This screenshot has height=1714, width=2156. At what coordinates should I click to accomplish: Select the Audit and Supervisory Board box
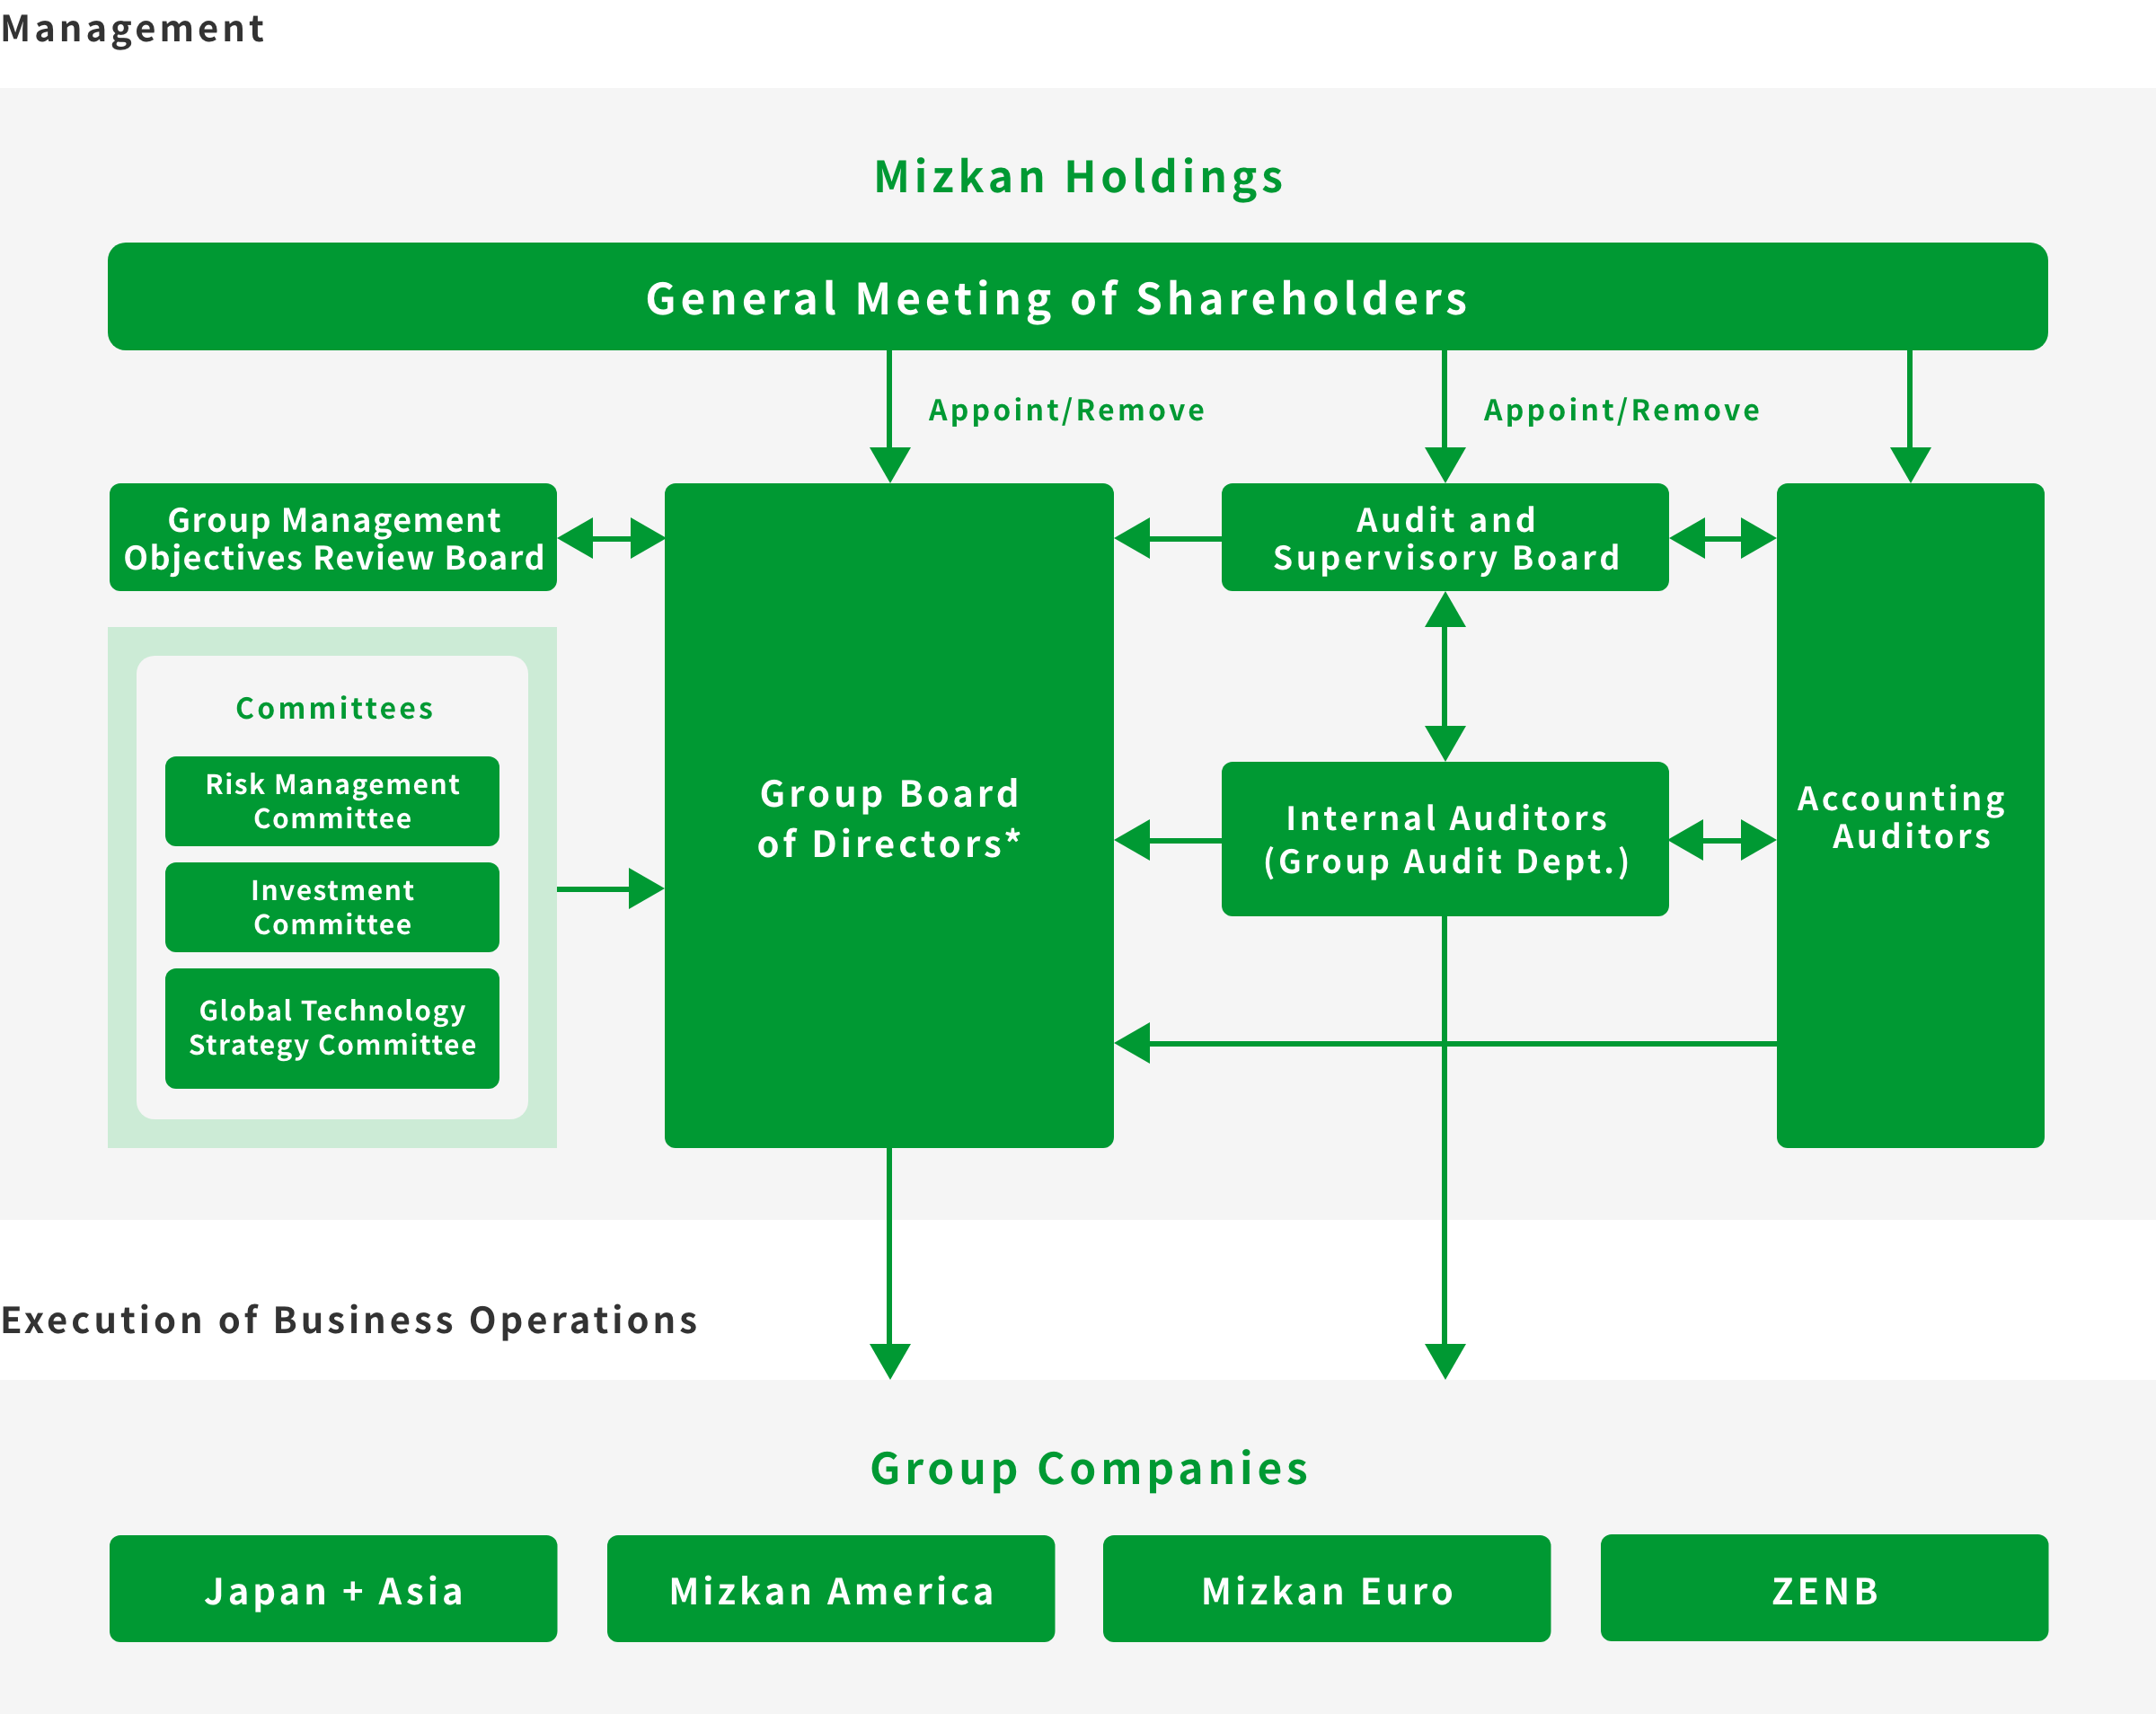pos(1445,537)
